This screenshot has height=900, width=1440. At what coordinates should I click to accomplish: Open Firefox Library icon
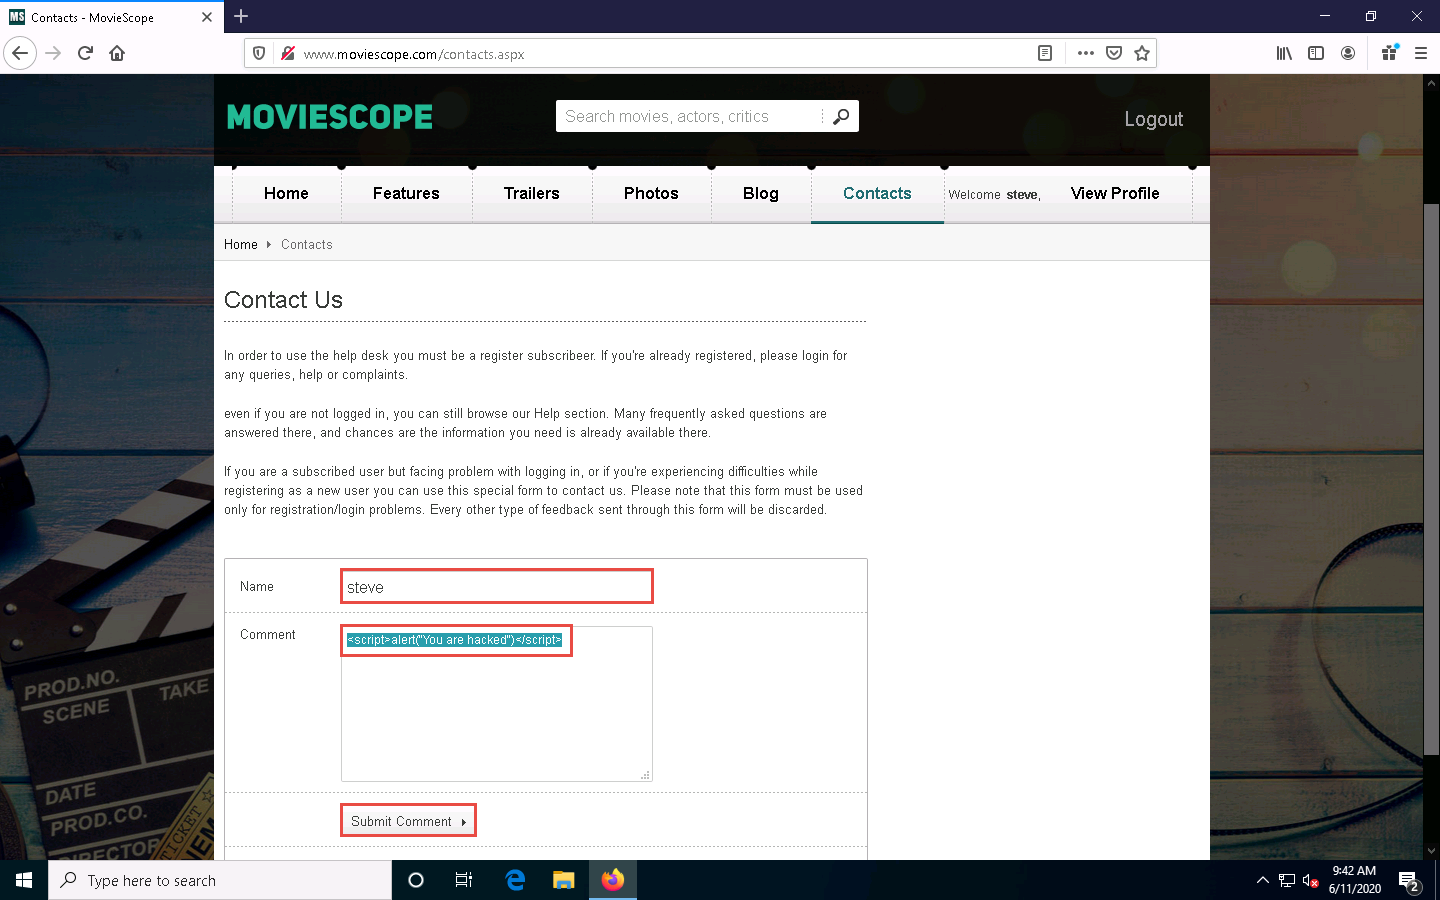1284,53
